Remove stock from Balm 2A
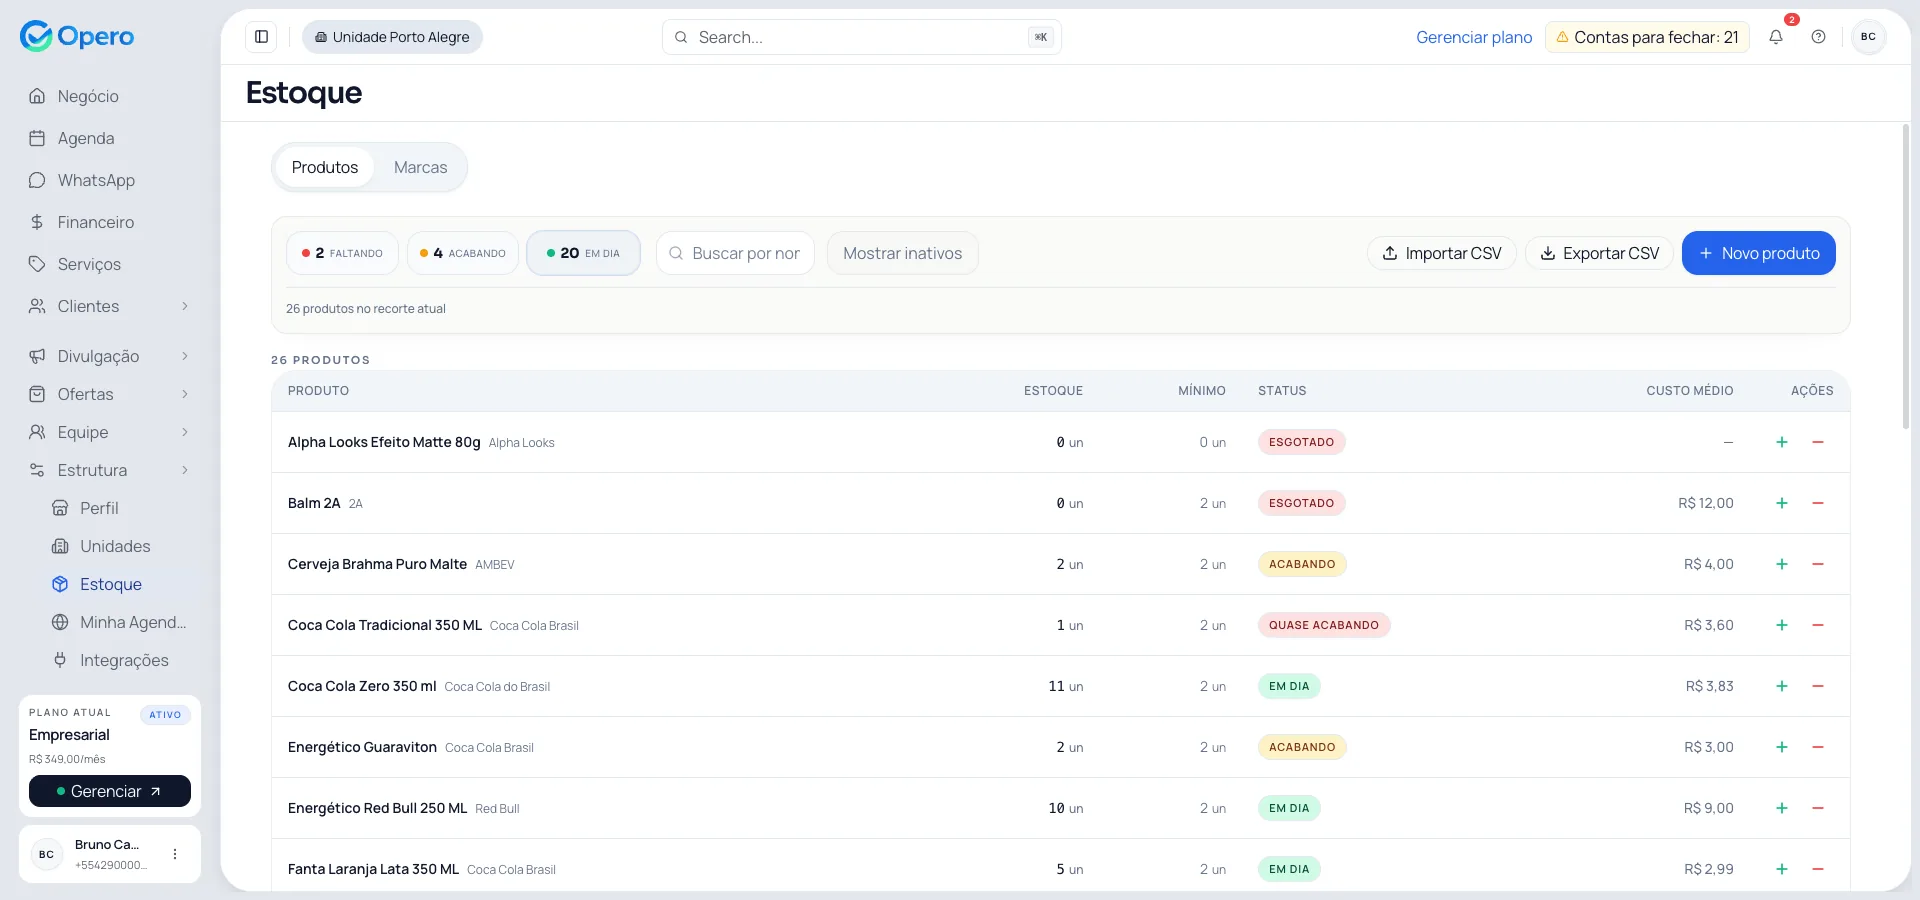 click(x=1818, y=503)
